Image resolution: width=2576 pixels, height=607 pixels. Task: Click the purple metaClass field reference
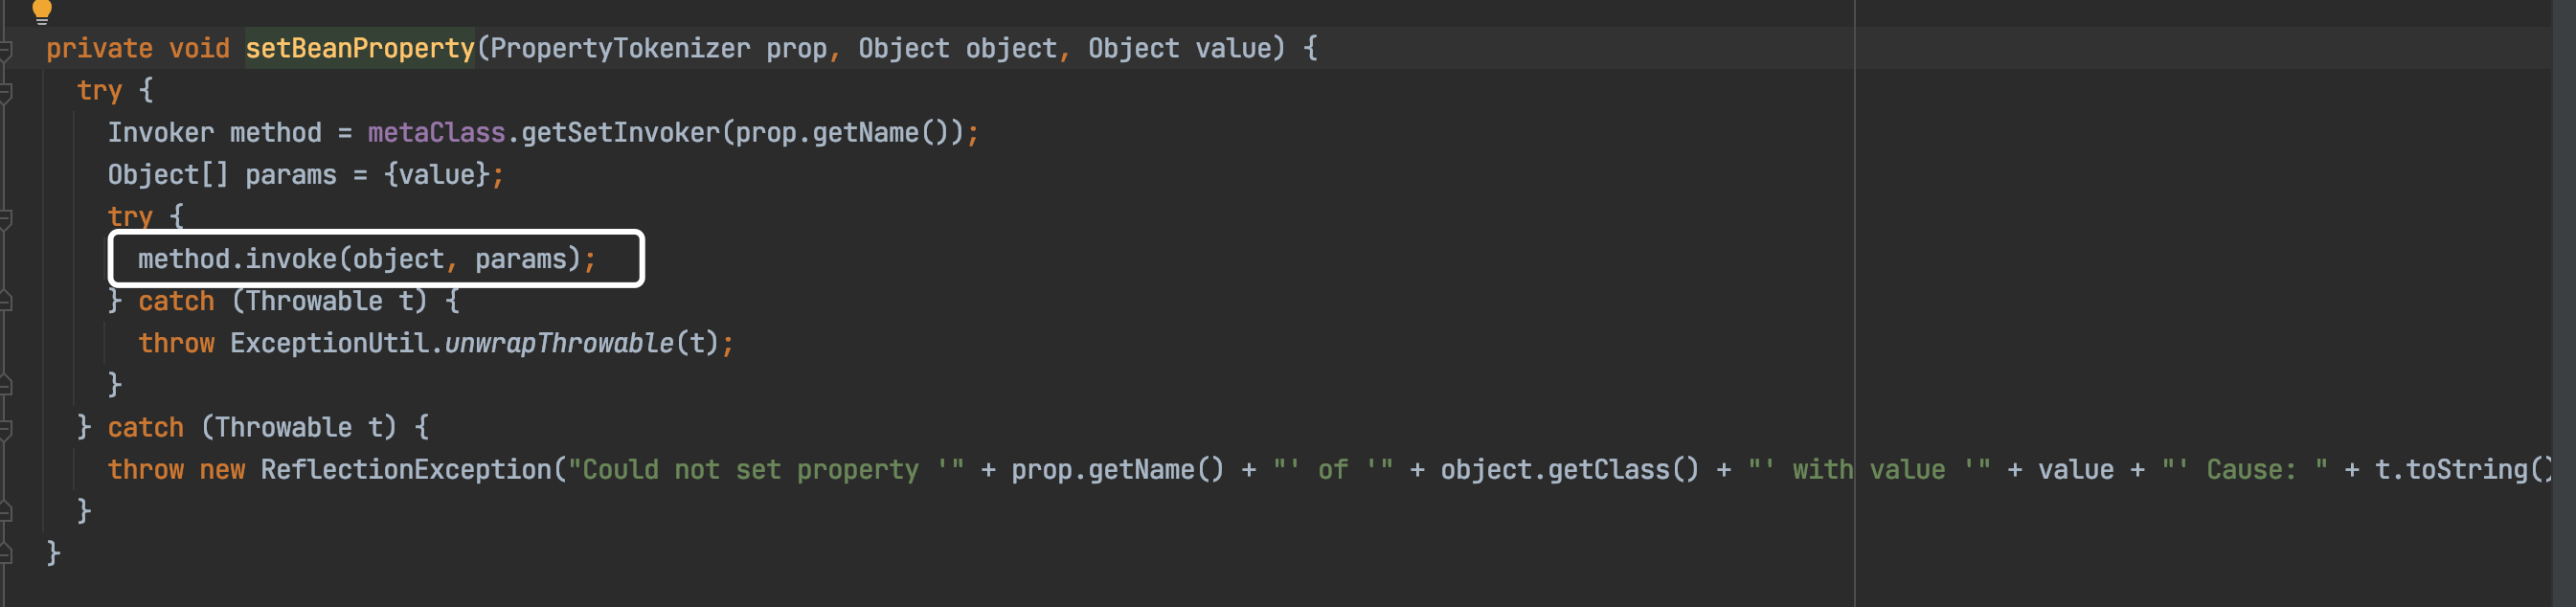436,132
